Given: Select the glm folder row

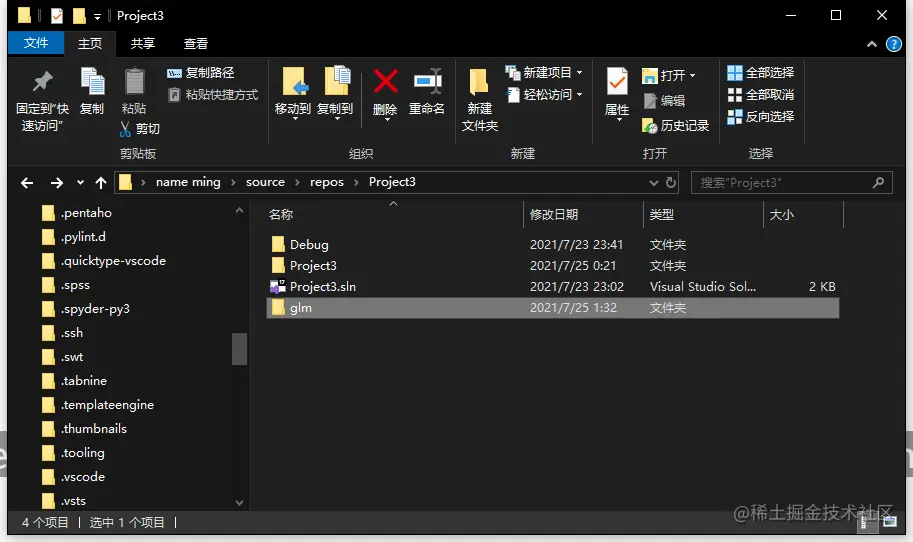Looking at the screenshot, I should (x=552, y=307).
